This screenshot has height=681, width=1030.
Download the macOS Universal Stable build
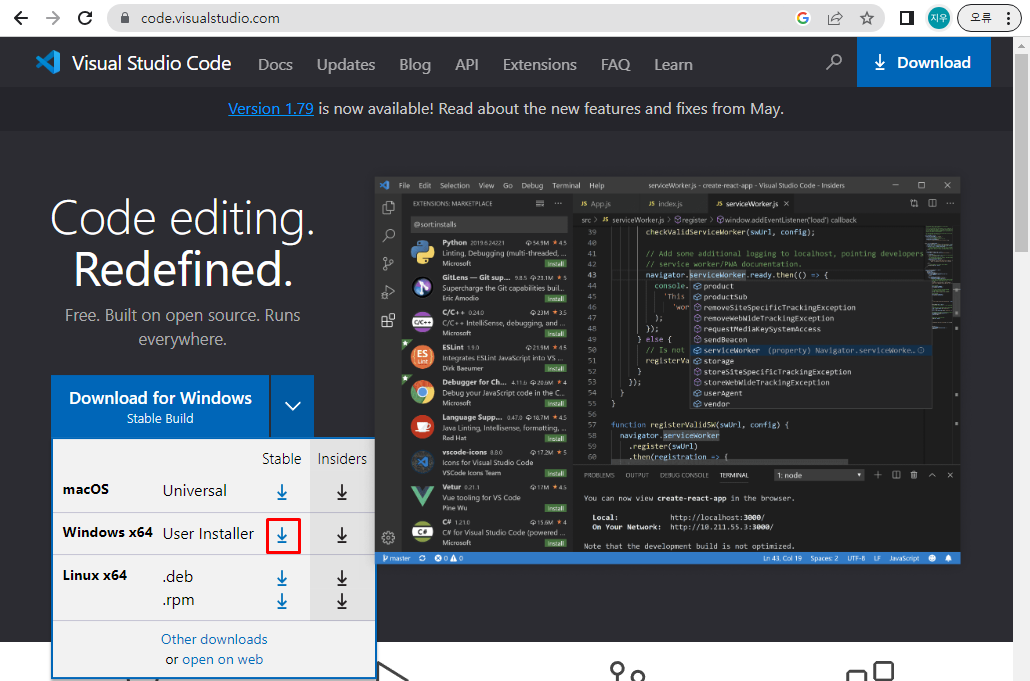point(282,492)
